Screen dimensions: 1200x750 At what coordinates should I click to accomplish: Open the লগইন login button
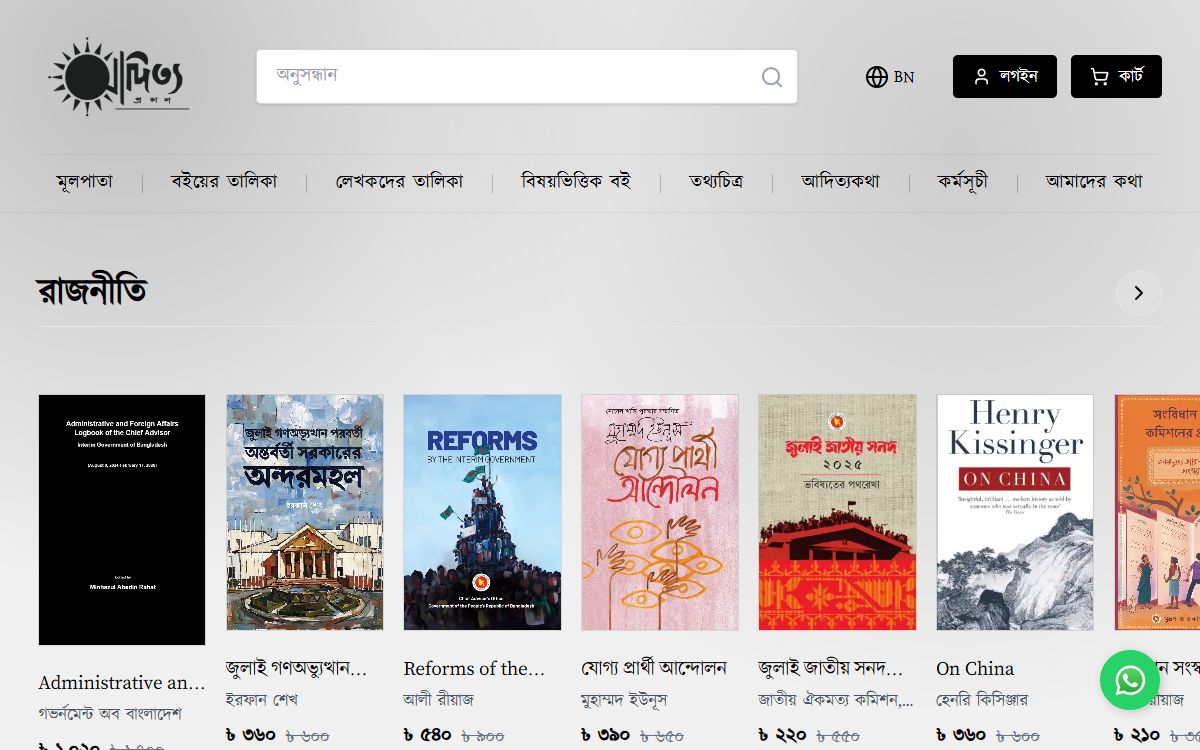coord(1005,76)
